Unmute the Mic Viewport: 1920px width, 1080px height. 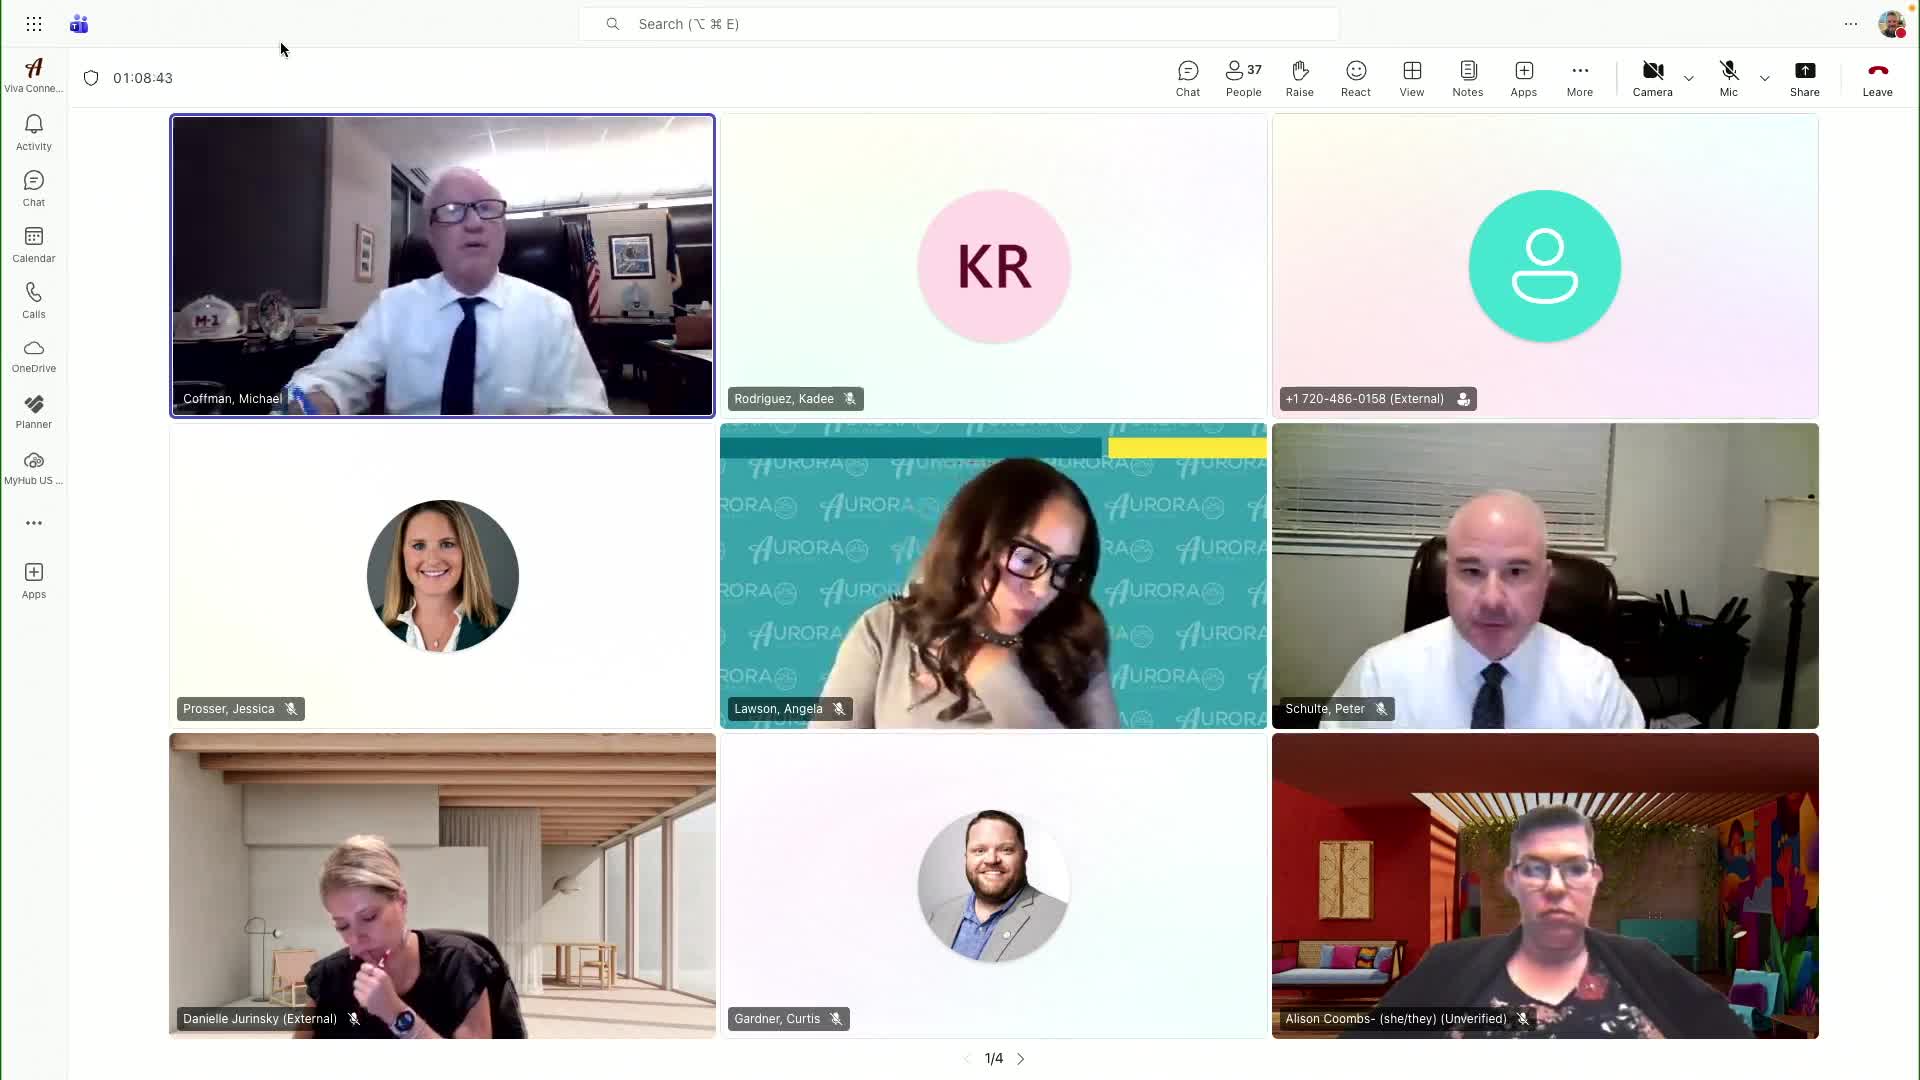pyautogui.click(x=1728, y=78)
